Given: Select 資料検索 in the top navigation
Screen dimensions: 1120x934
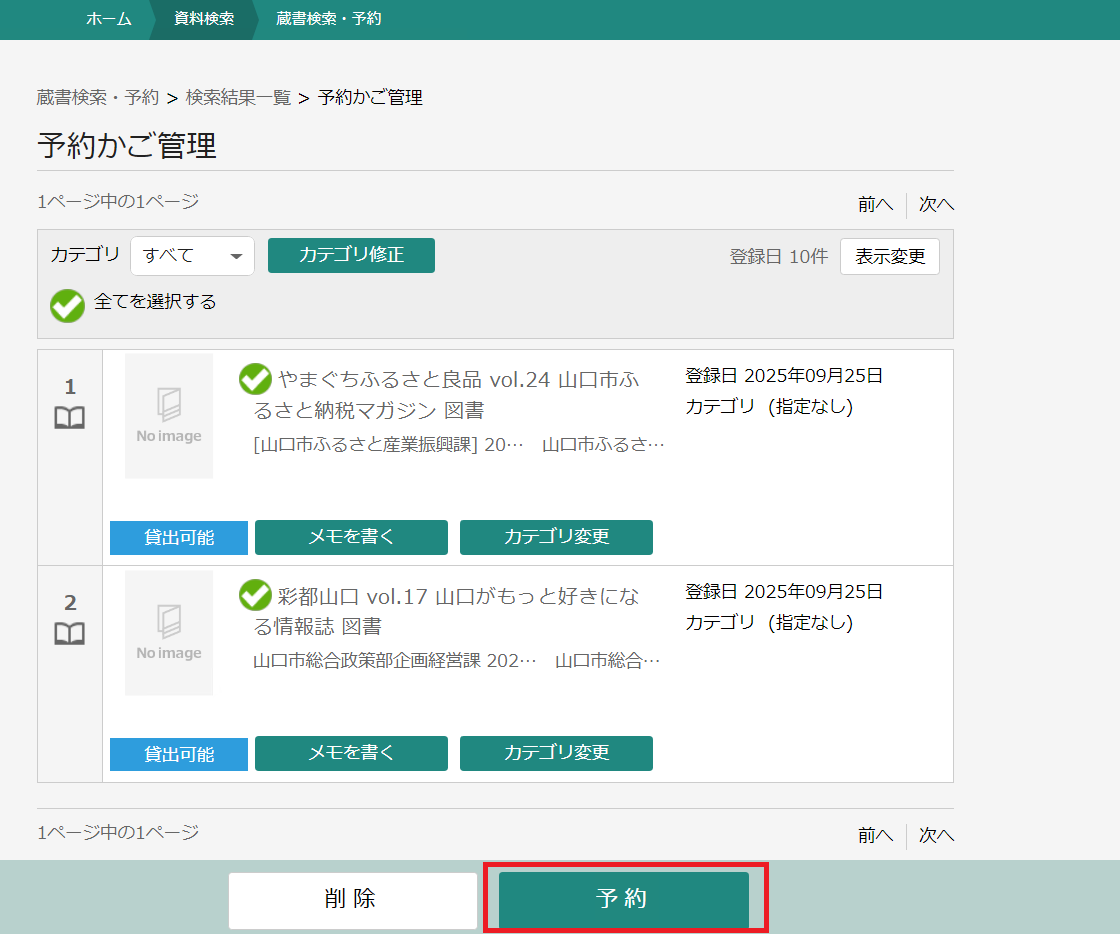Looking at the screenshot, I should click(204, 19).
